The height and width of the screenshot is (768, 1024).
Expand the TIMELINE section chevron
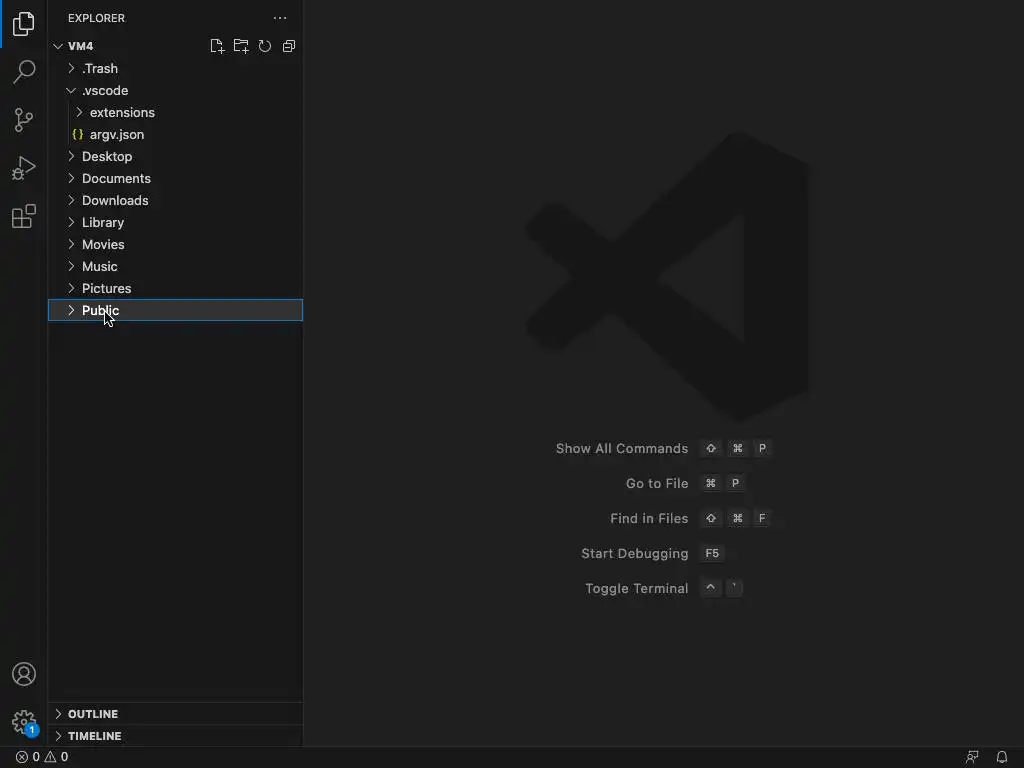click(x=58, y=736)
